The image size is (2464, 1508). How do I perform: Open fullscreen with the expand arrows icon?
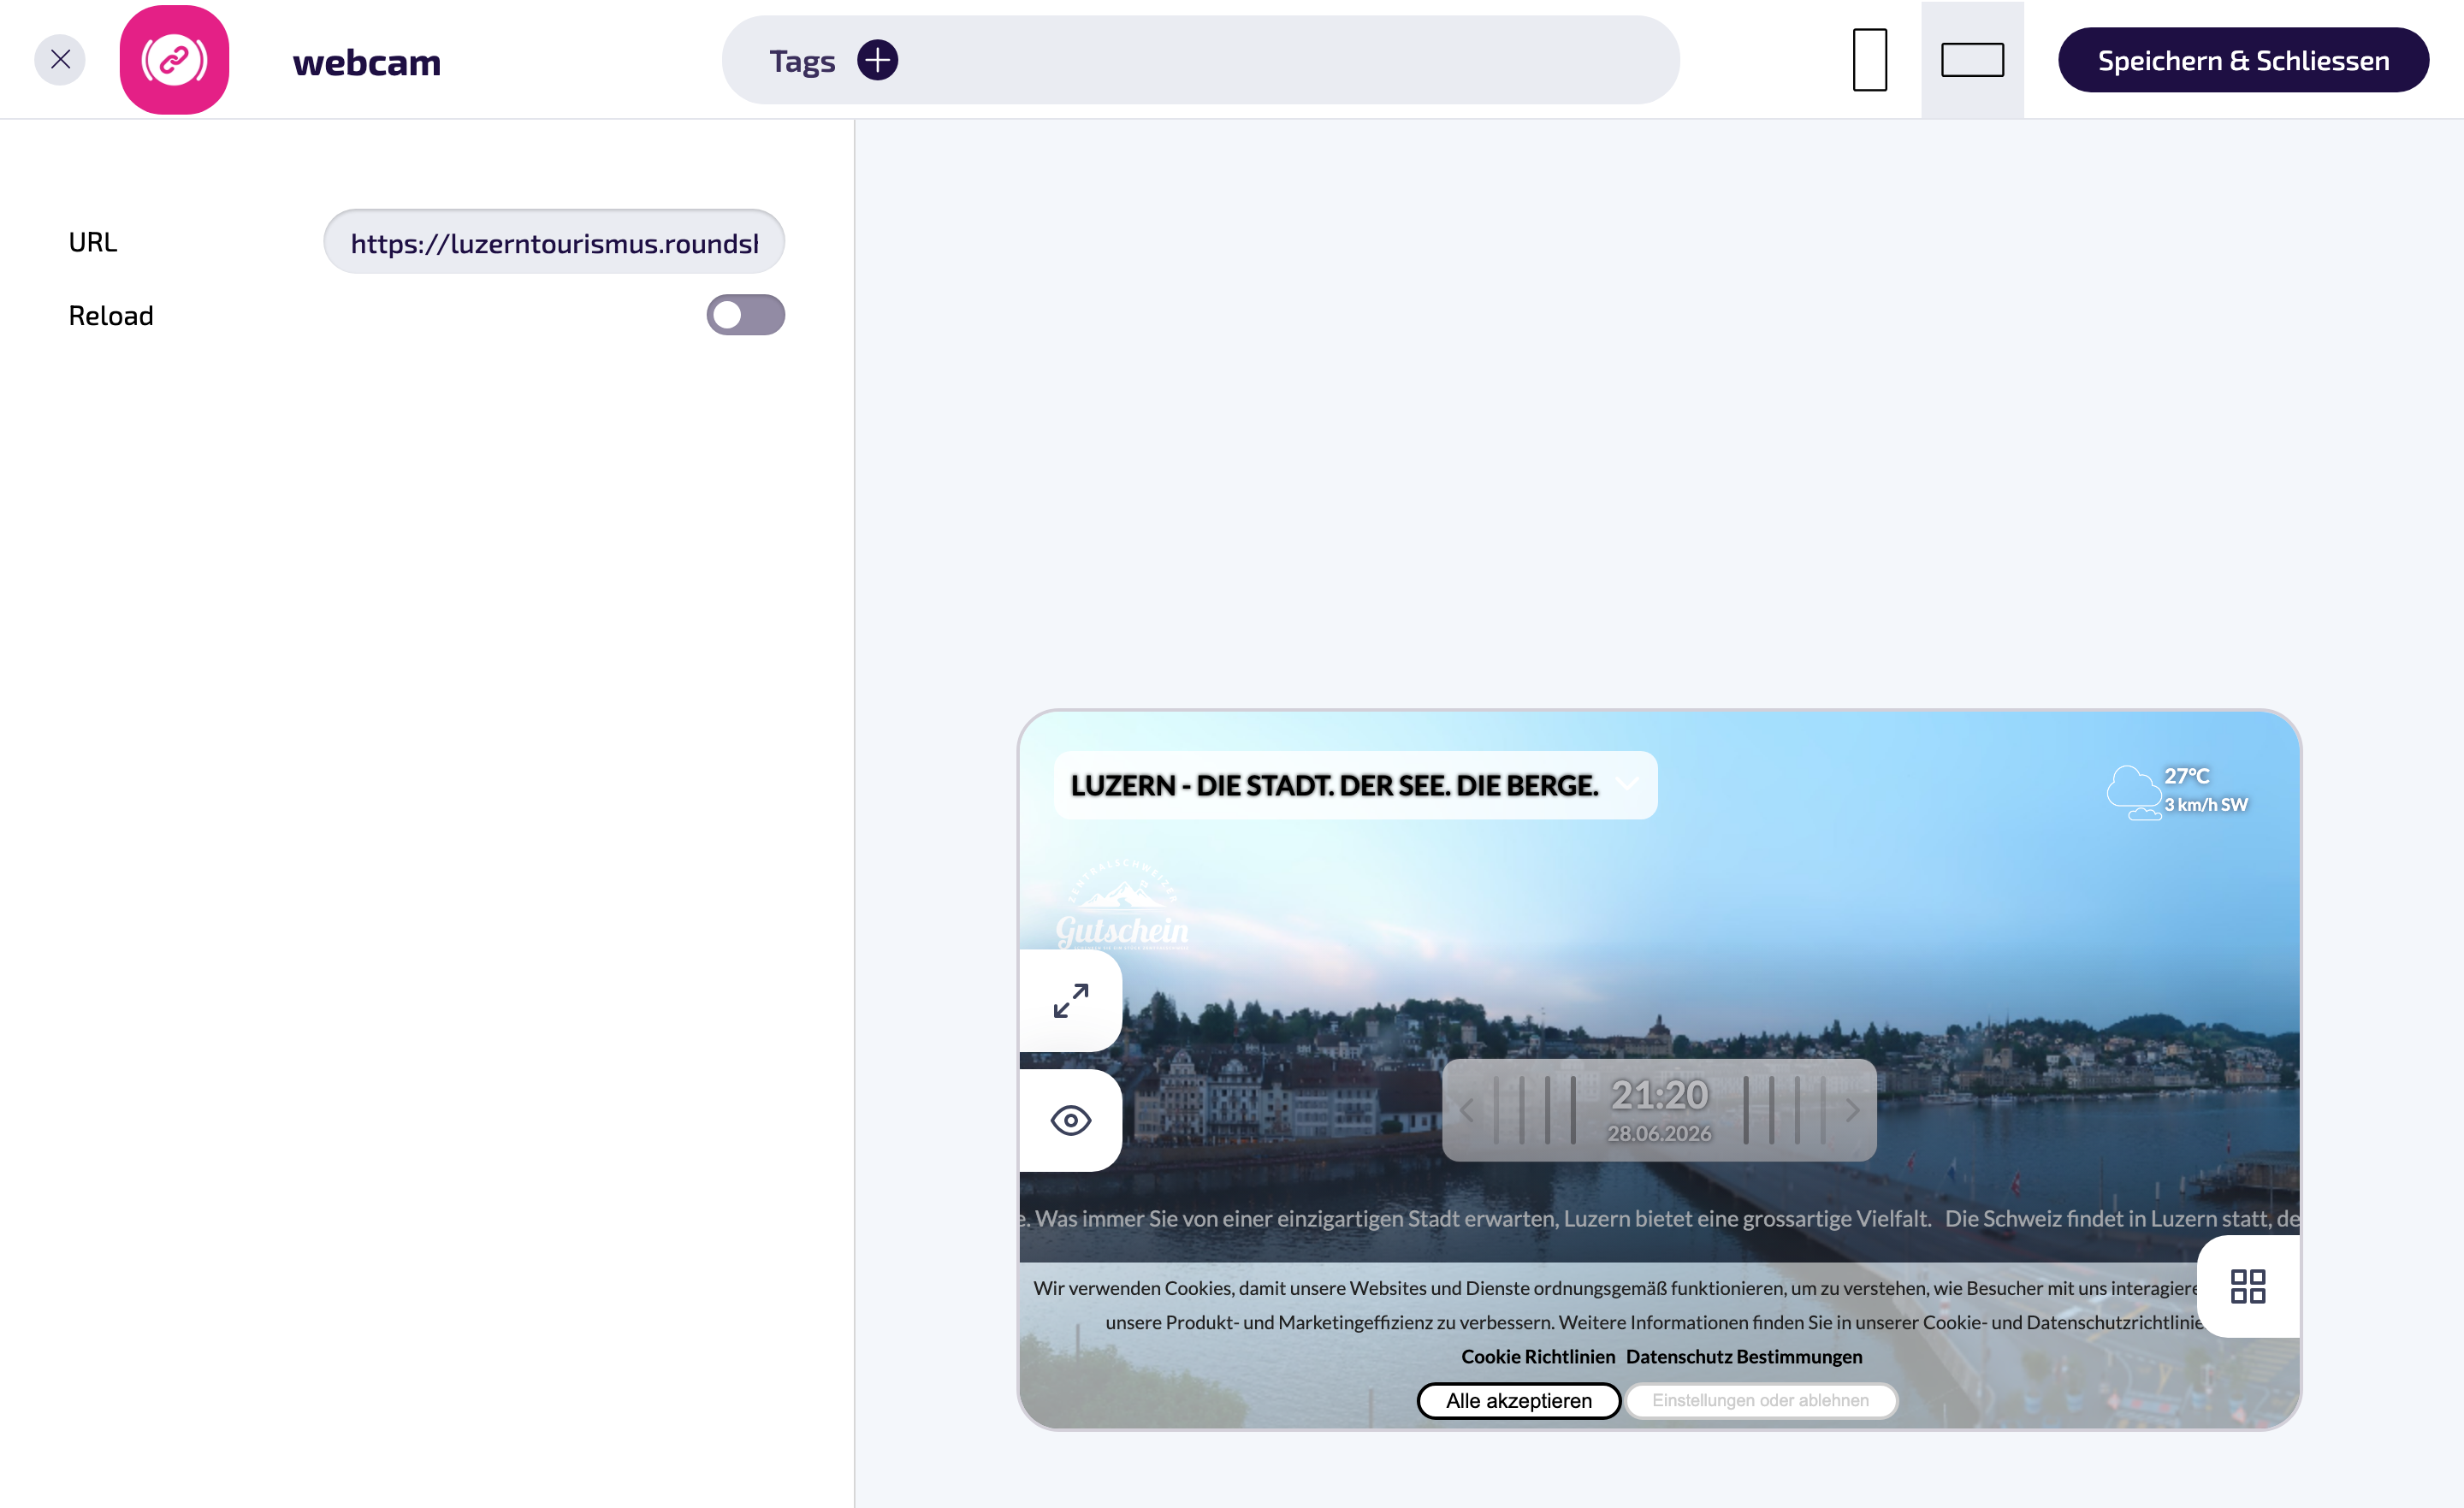coord(1070,1000)
